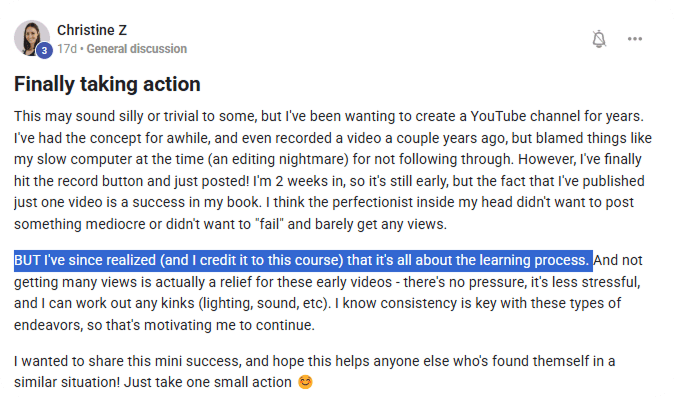Click the post title Finally taking action
Viewport: 674px width, 397px height.
point(107,84)
